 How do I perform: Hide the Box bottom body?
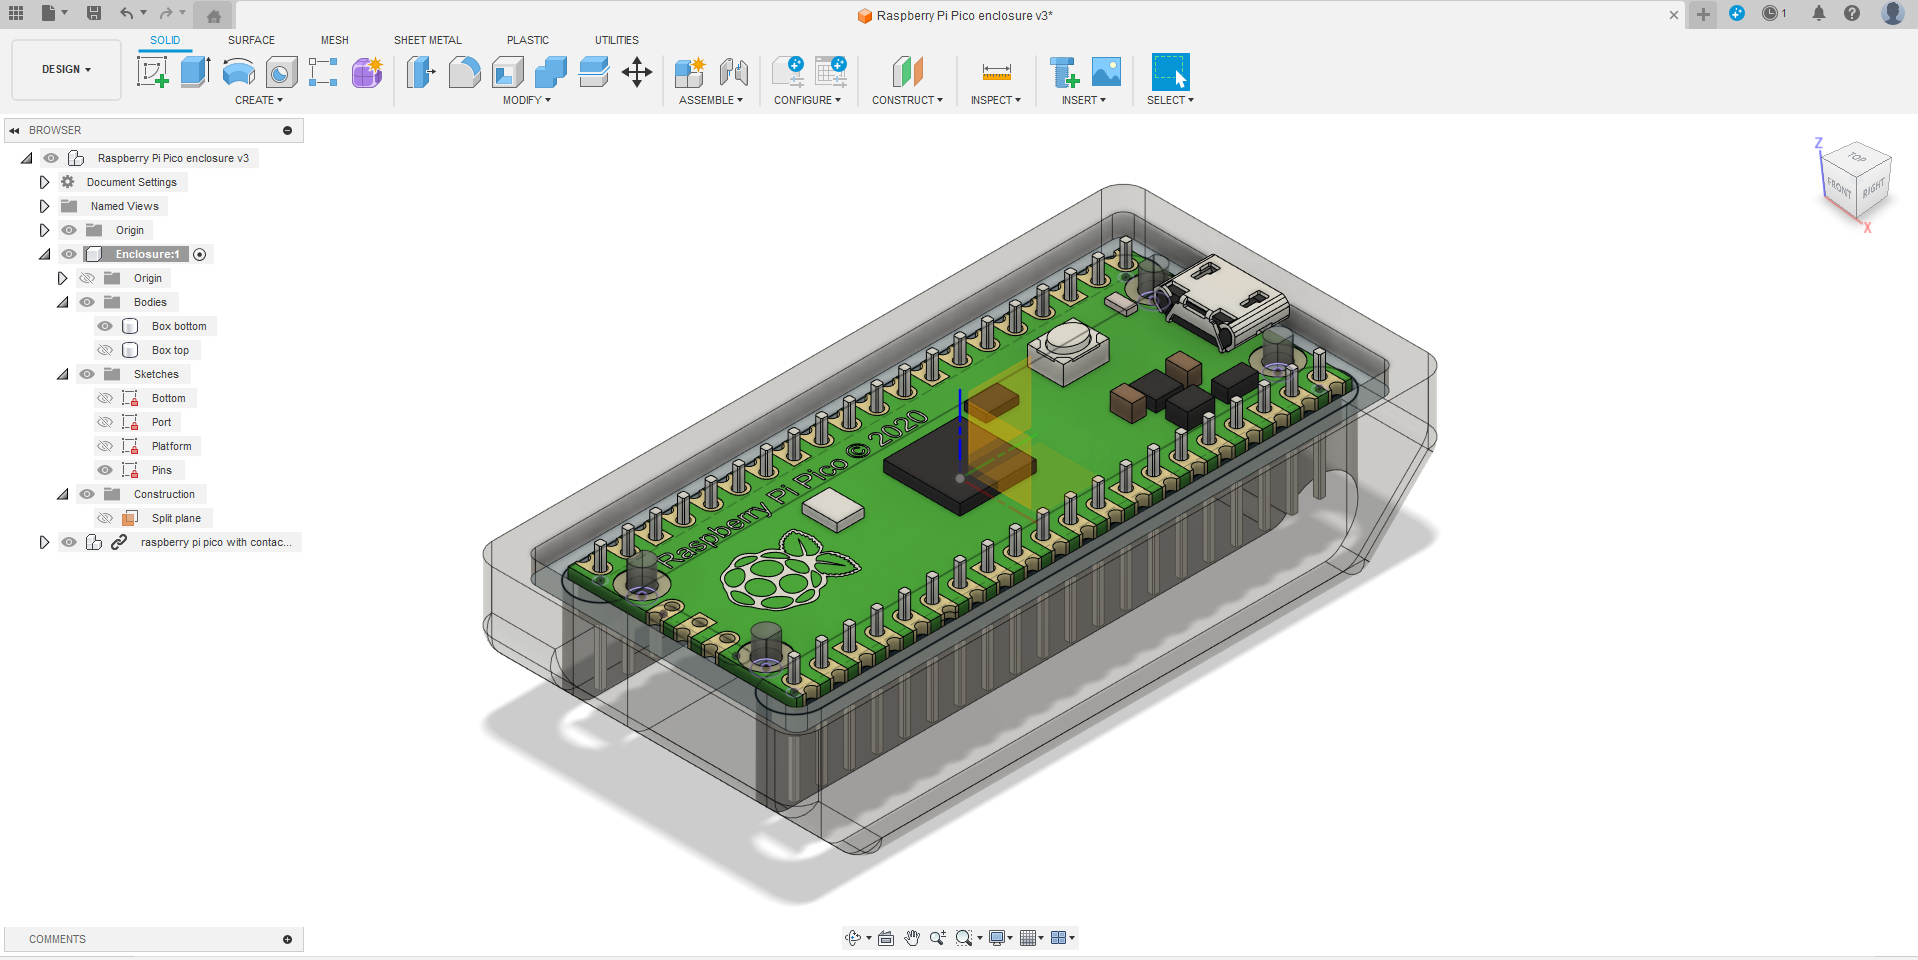coord(104,326)
